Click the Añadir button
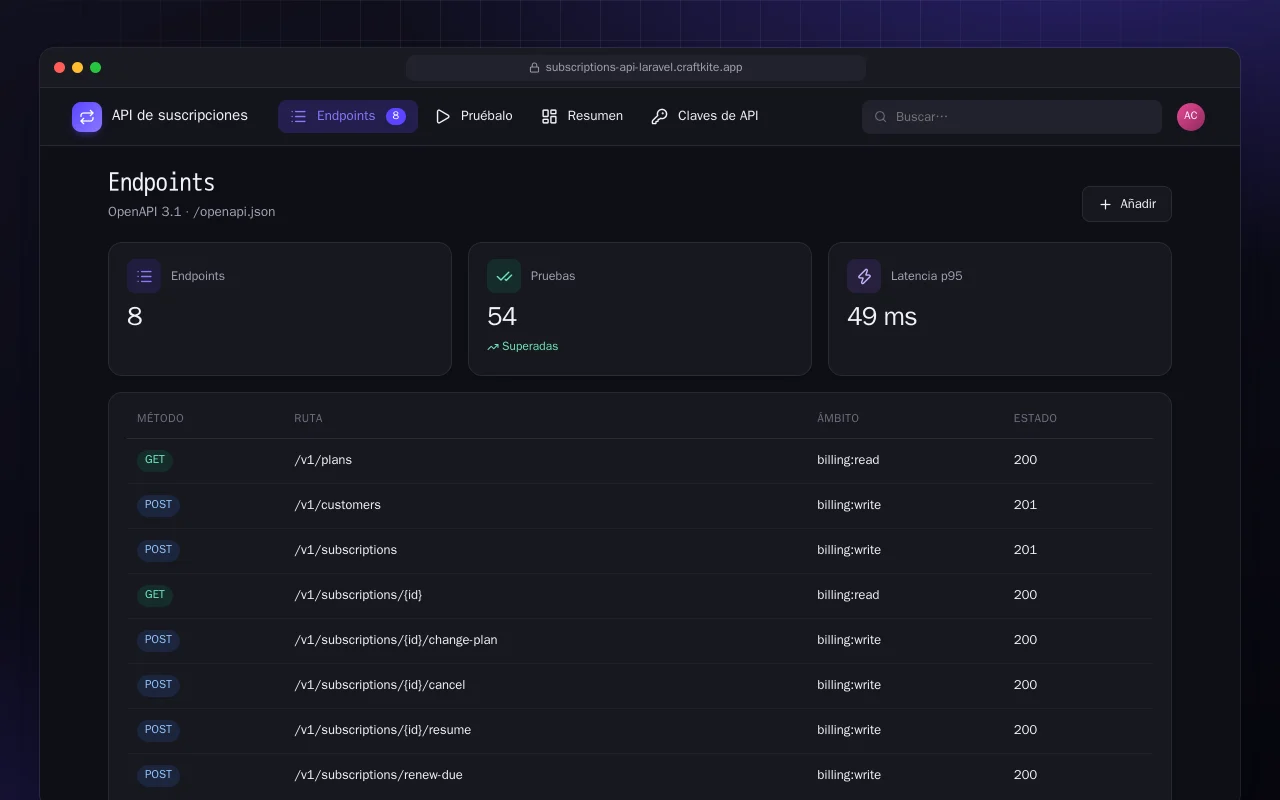This screenshot has height=800, width=1280. click(x=1127, y=204)
